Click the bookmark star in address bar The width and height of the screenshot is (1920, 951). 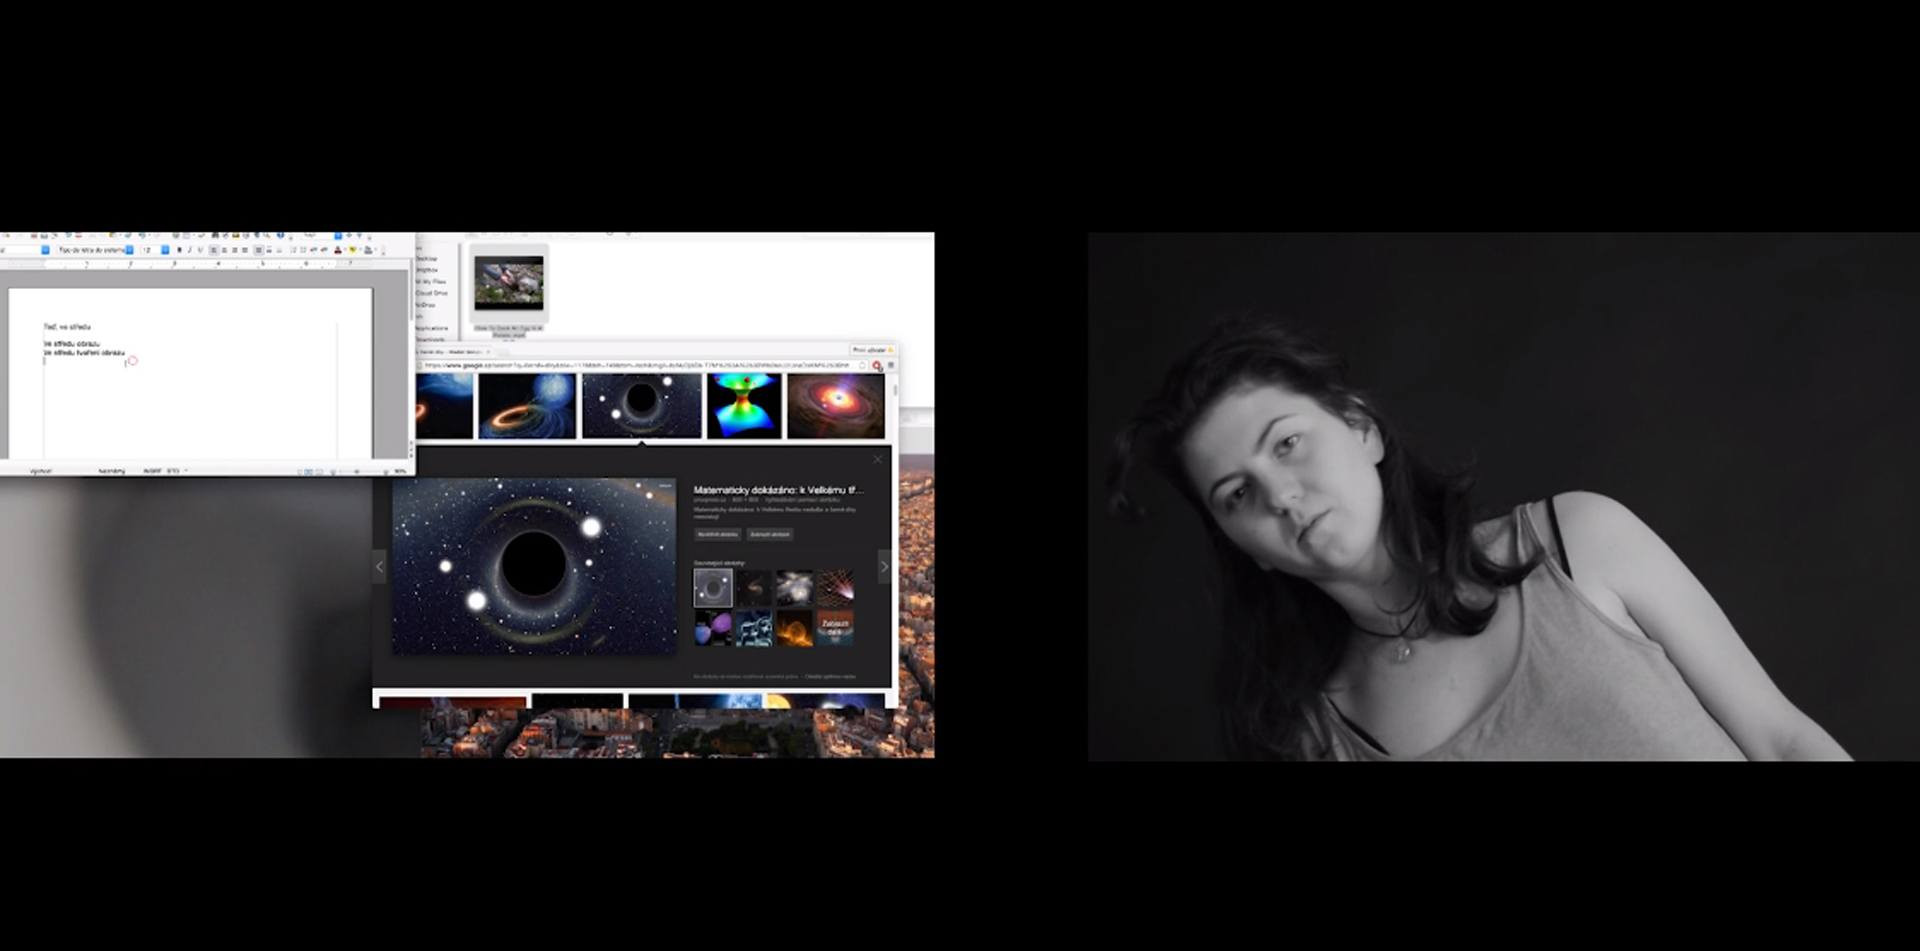pyautogui.click(x=862, y=365)
